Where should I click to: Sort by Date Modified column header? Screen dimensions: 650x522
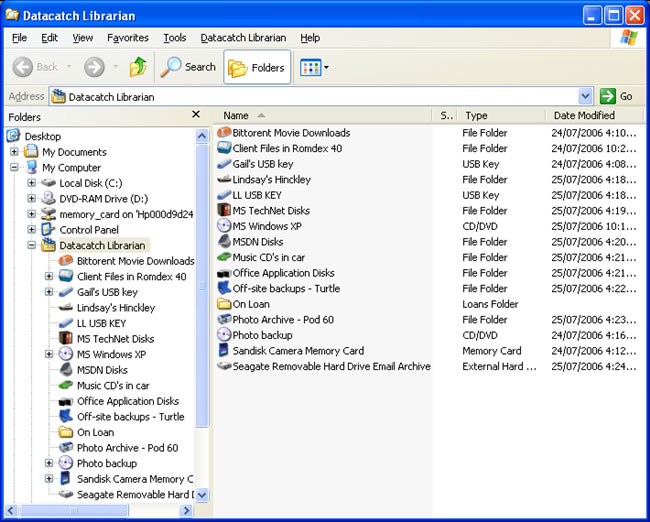tap(595, 115)
